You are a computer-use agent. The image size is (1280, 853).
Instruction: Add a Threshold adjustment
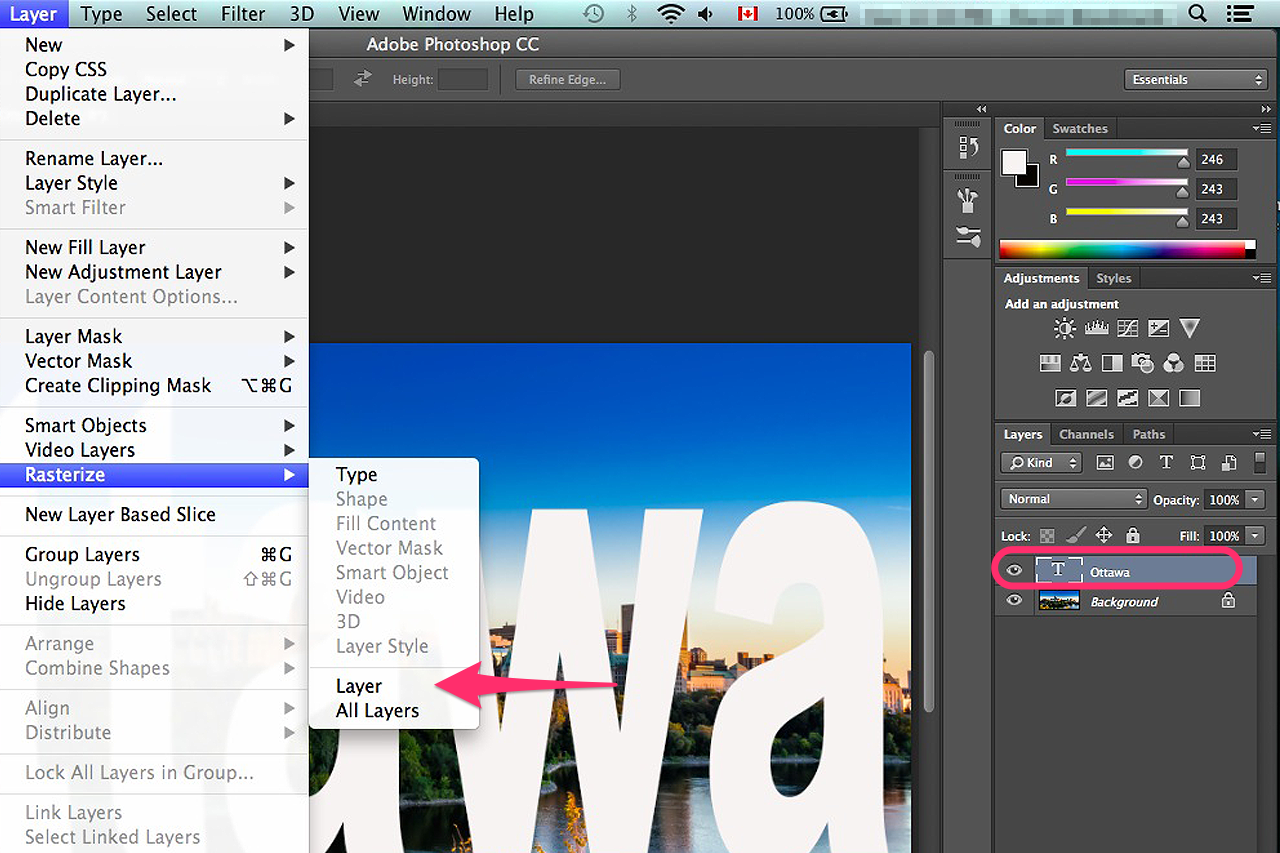[1128, 398]
